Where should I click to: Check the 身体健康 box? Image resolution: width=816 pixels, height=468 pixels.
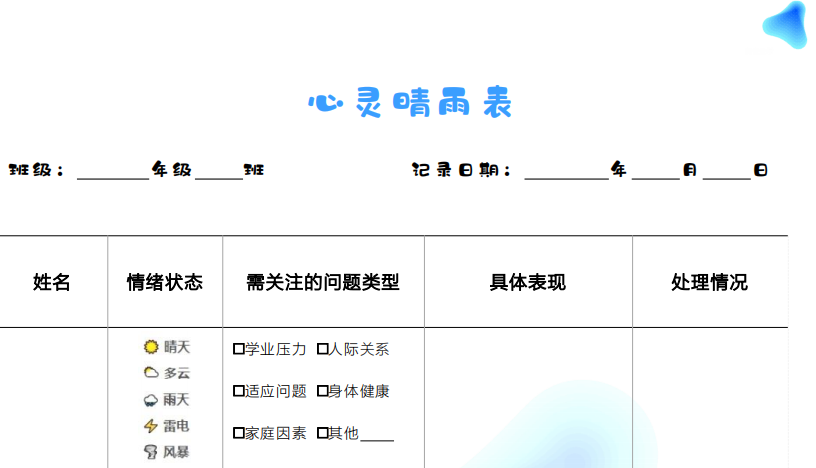point(323,391)
